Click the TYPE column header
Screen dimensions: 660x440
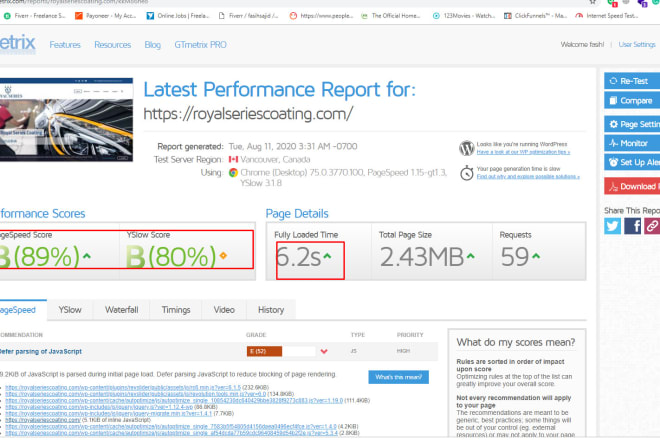pos(357,335)
